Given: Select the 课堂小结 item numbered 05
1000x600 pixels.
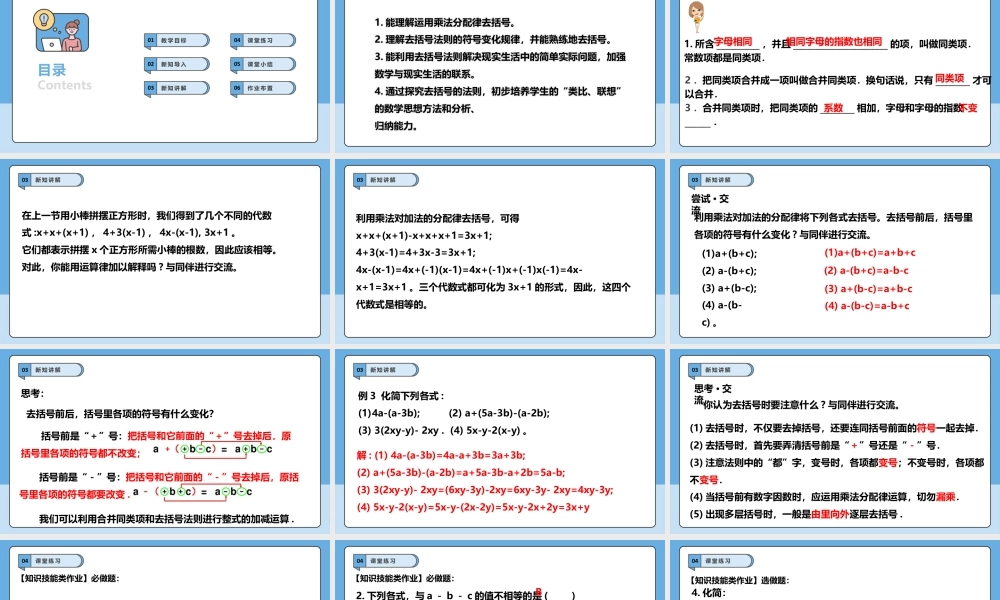Looking at the screenshot, I should (x=262, y=64).
